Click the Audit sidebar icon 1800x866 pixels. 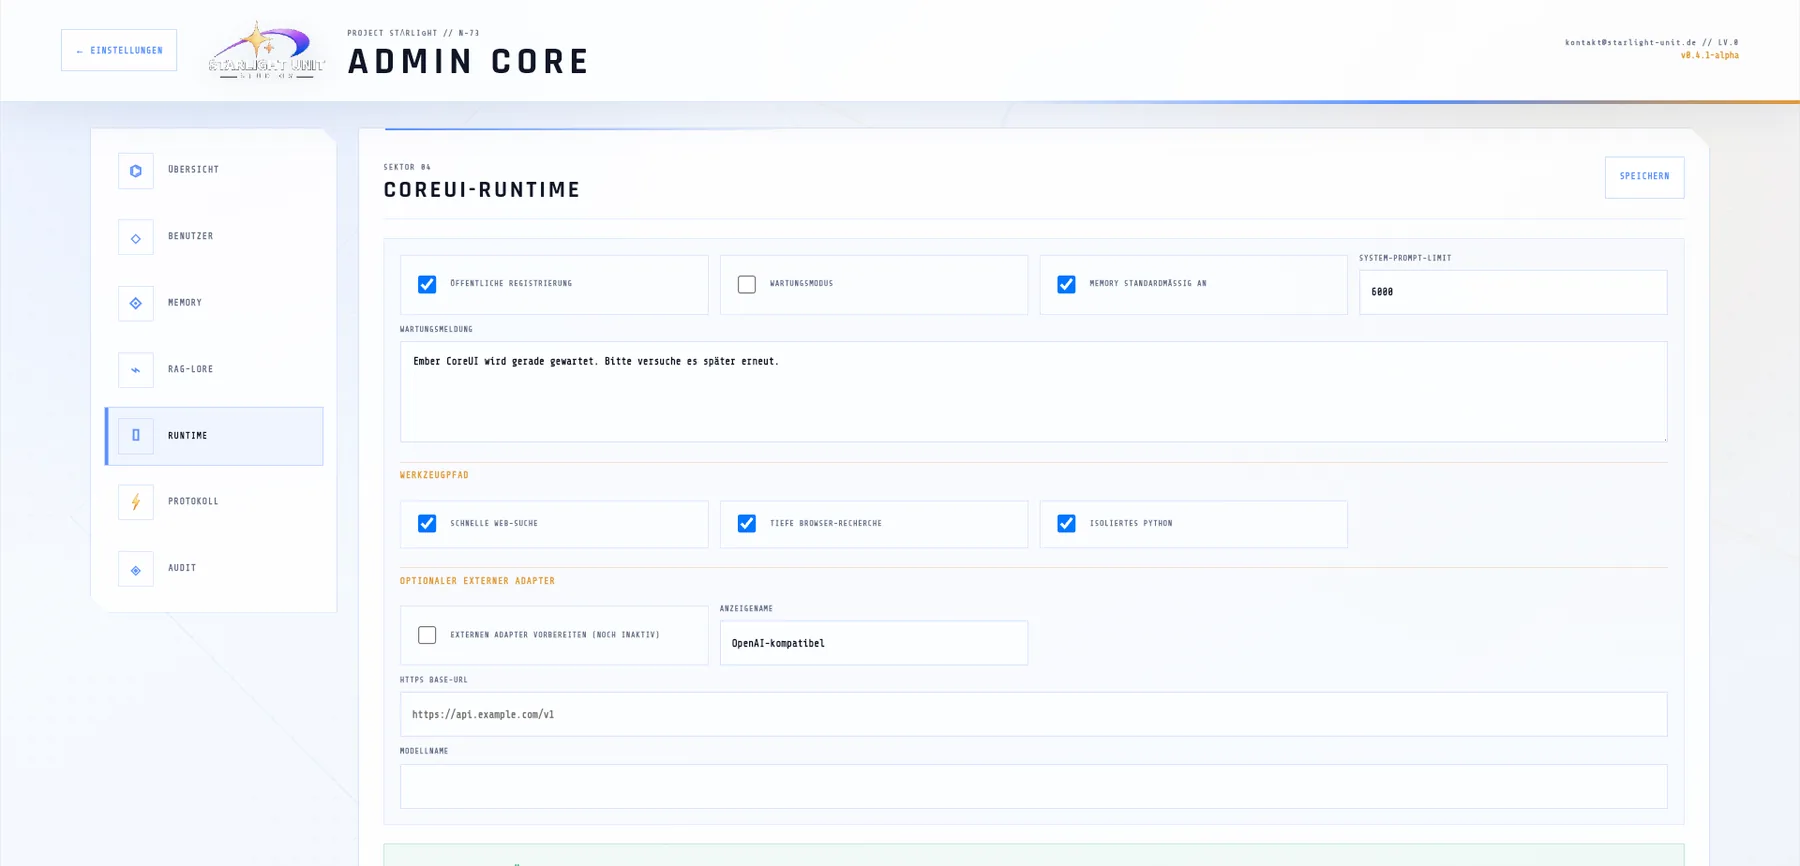(136, 569)
